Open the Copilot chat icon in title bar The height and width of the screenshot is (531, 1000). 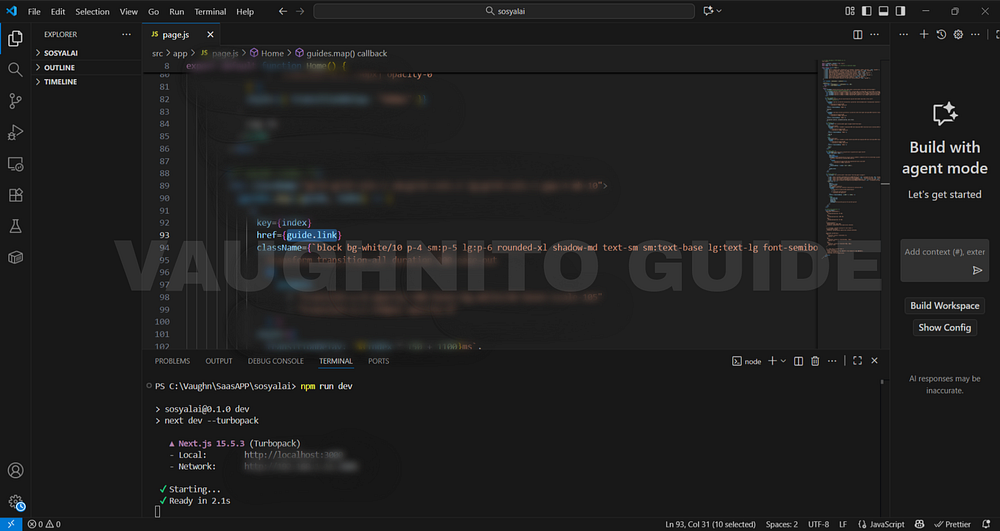click(708, 11)
